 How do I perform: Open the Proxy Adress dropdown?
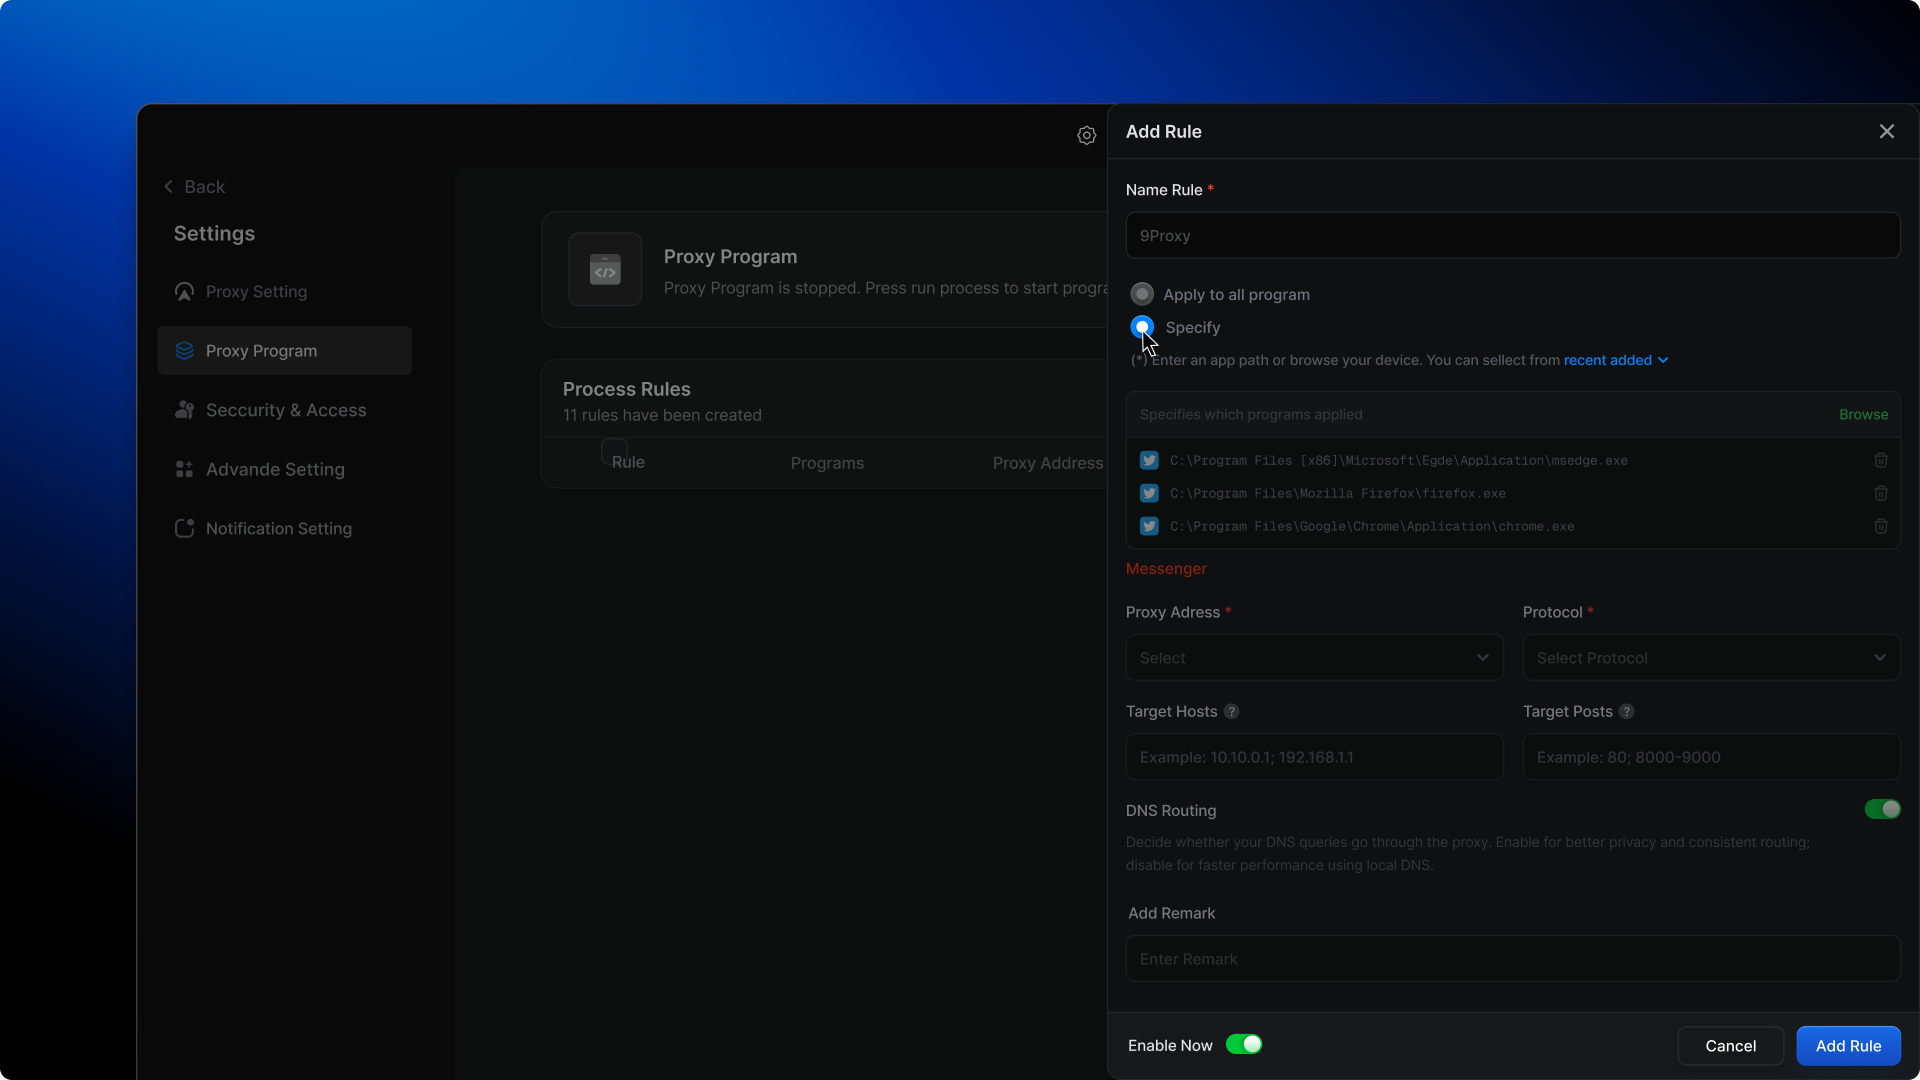tap(1313, 658)
